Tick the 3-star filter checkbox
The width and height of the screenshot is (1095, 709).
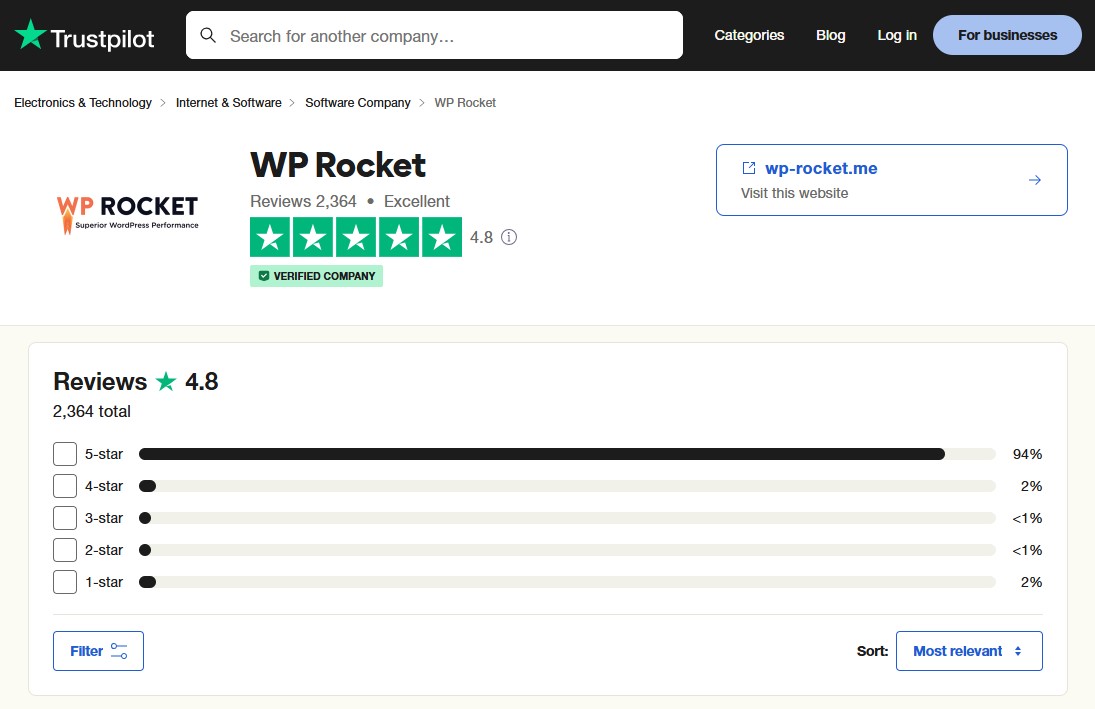[x=65, y=518]
